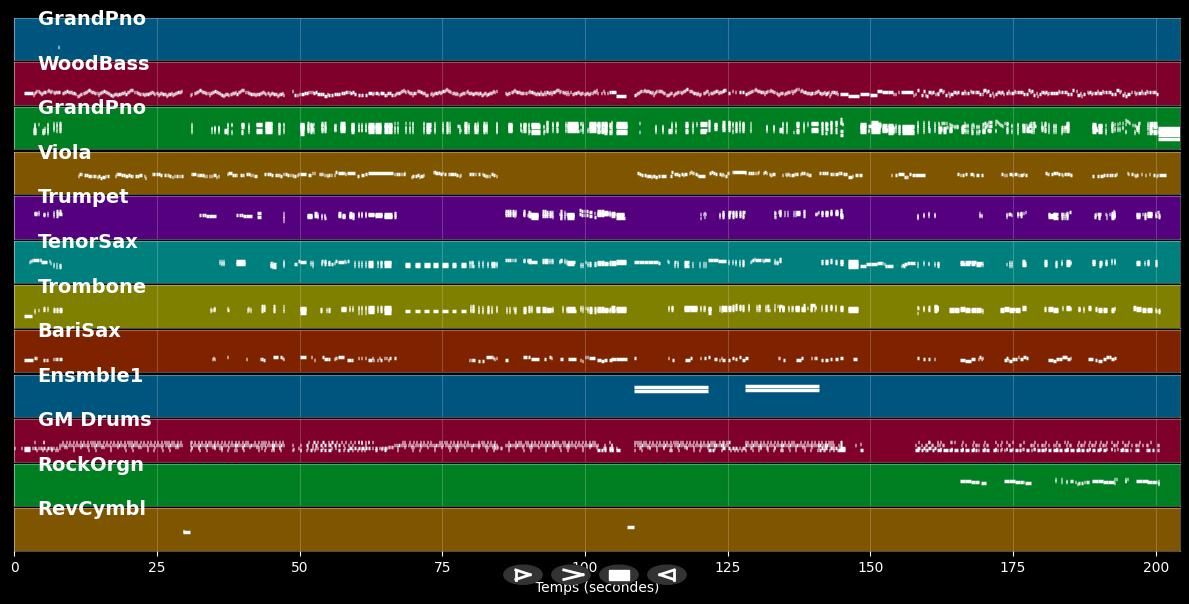Click the rightmost left-pointing triangle-with-bar button
This screenshot has height=604, width=1189.
(x=667, y=575)
